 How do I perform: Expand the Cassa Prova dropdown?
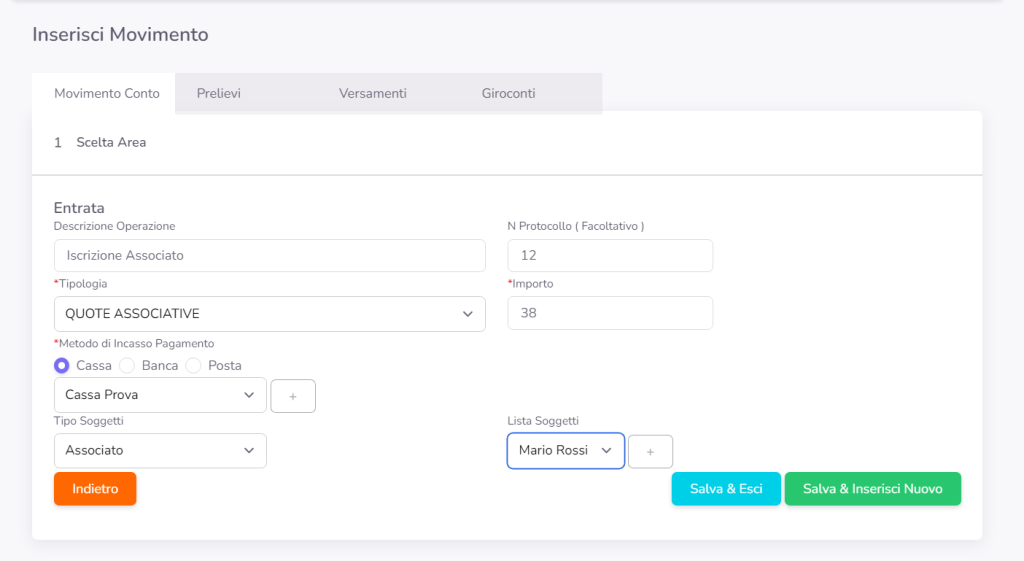click(160, 395)
